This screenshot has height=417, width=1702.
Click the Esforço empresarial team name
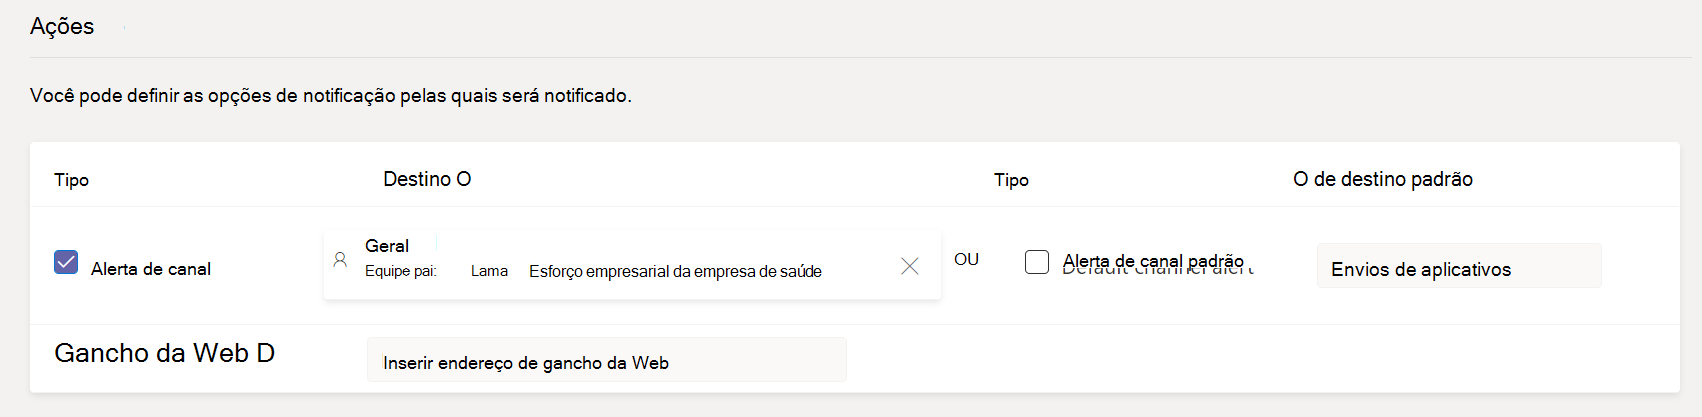(x=675, y=271)
